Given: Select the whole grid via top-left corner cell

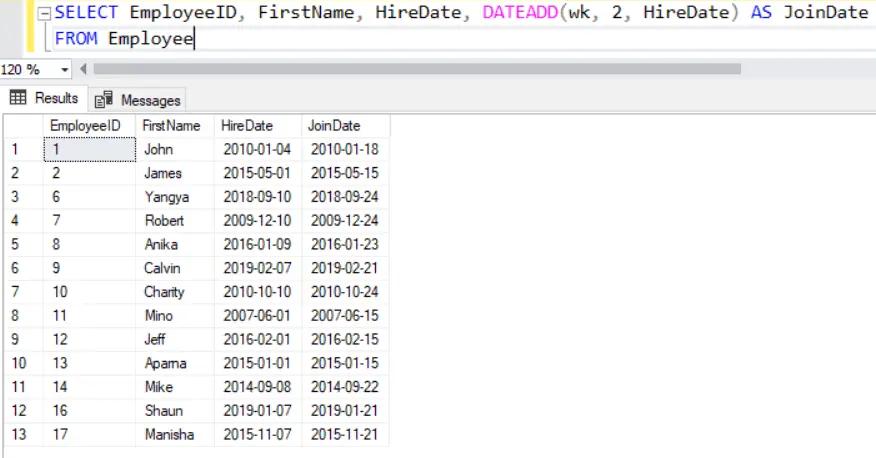Looking at the screenshot, I should pos(22,125).
